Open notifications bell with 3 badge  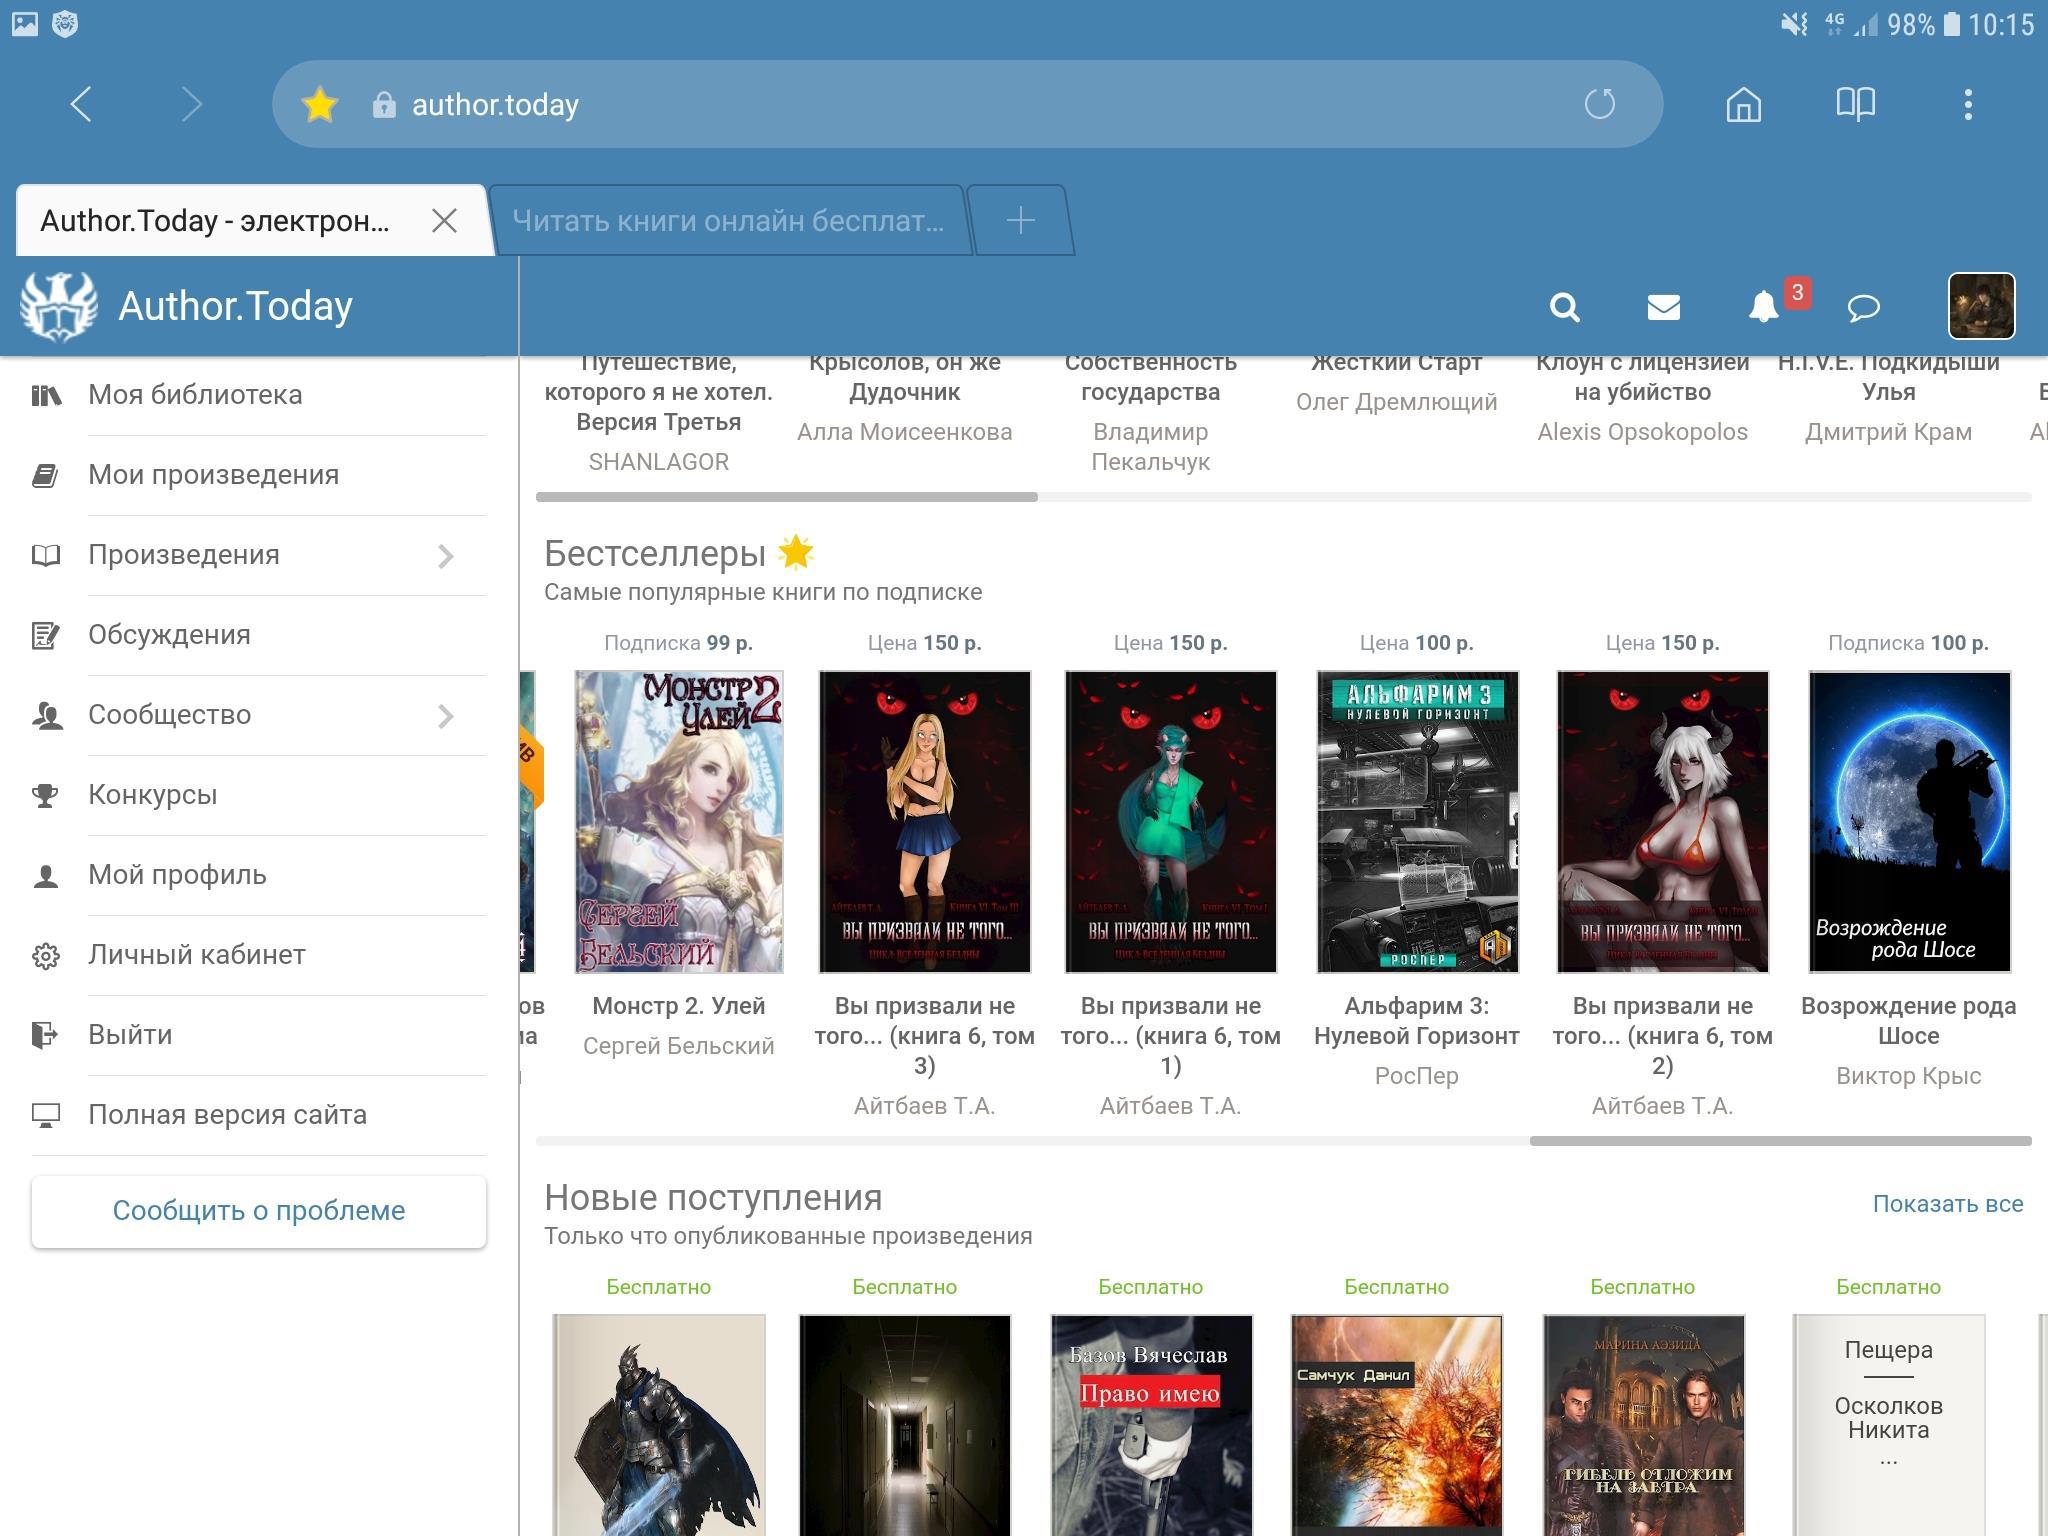pyautogui.click(x=1765, y=306)
